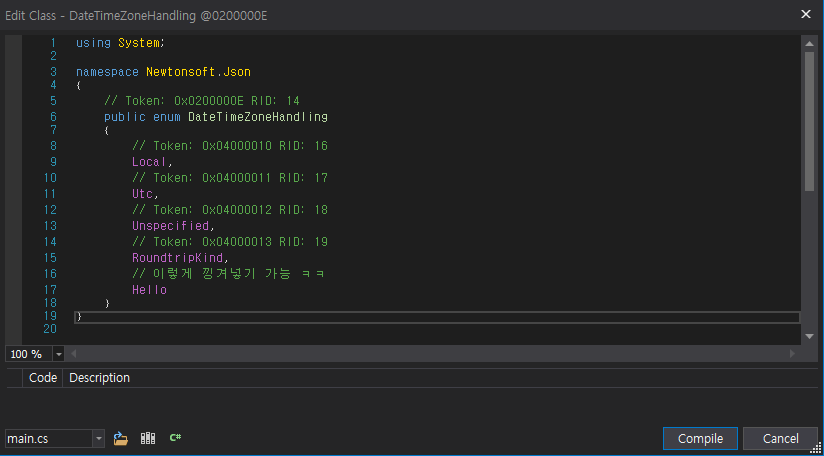Open the main.cs file dropdown
The width and height of the screenshot is (824, 456).
click(x=98, y=438)
